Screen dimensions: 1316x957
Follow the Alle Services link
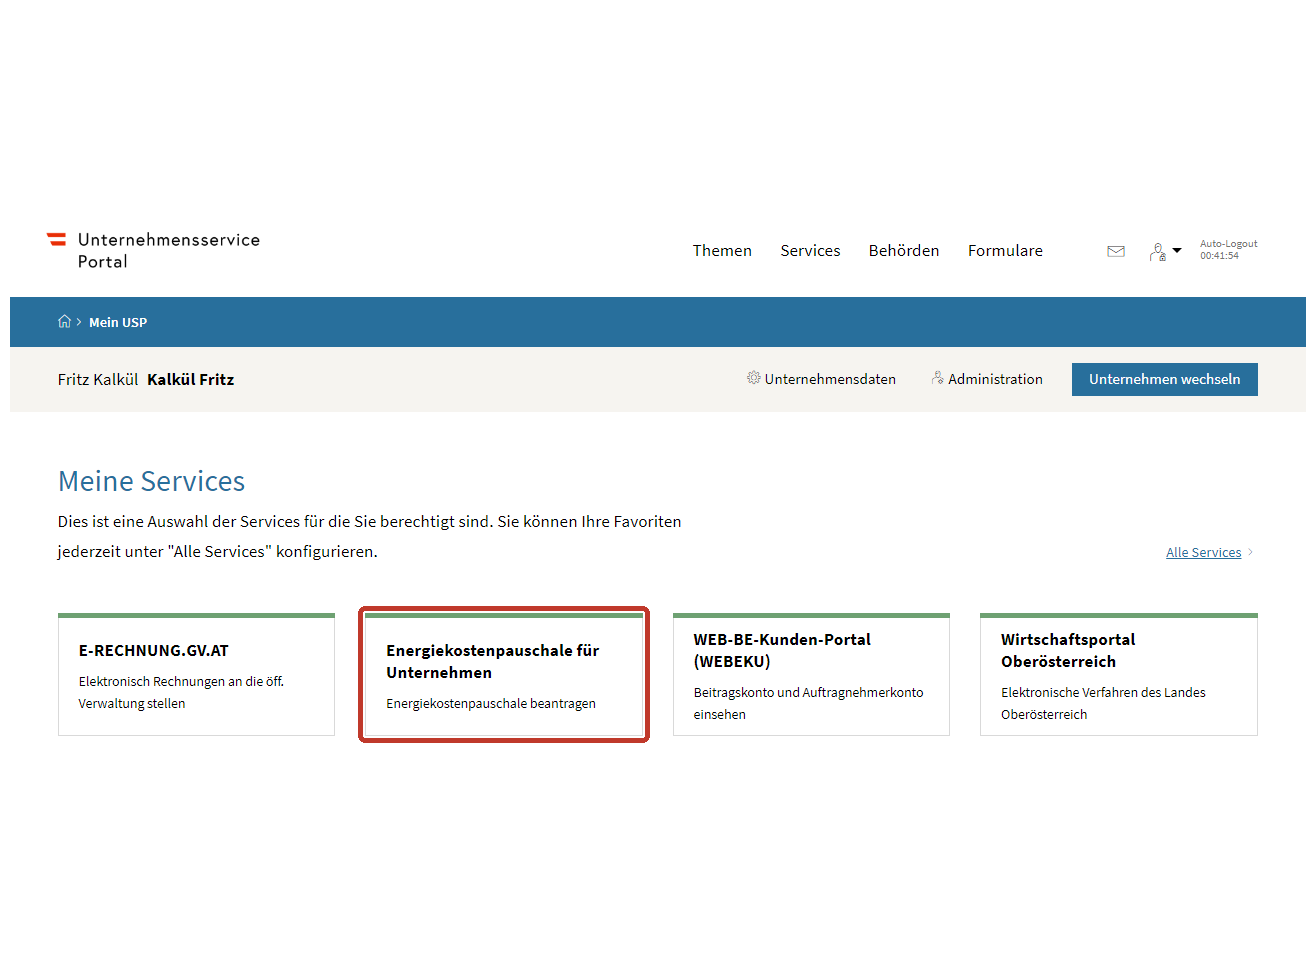1203,552
